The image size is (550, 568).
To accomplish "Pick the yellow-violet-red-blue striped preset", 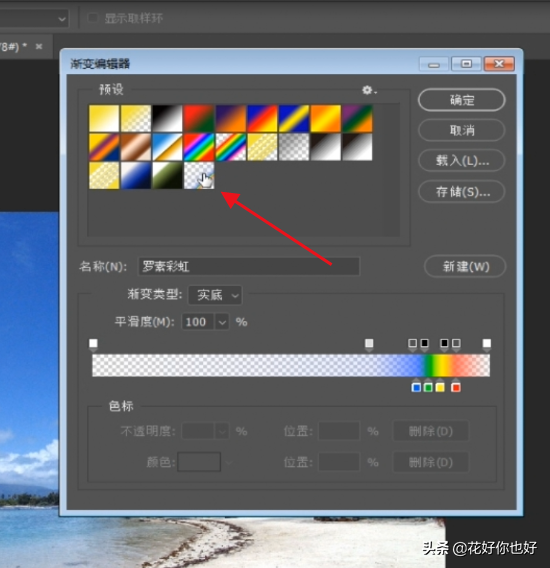I will [x=104, y=147].
